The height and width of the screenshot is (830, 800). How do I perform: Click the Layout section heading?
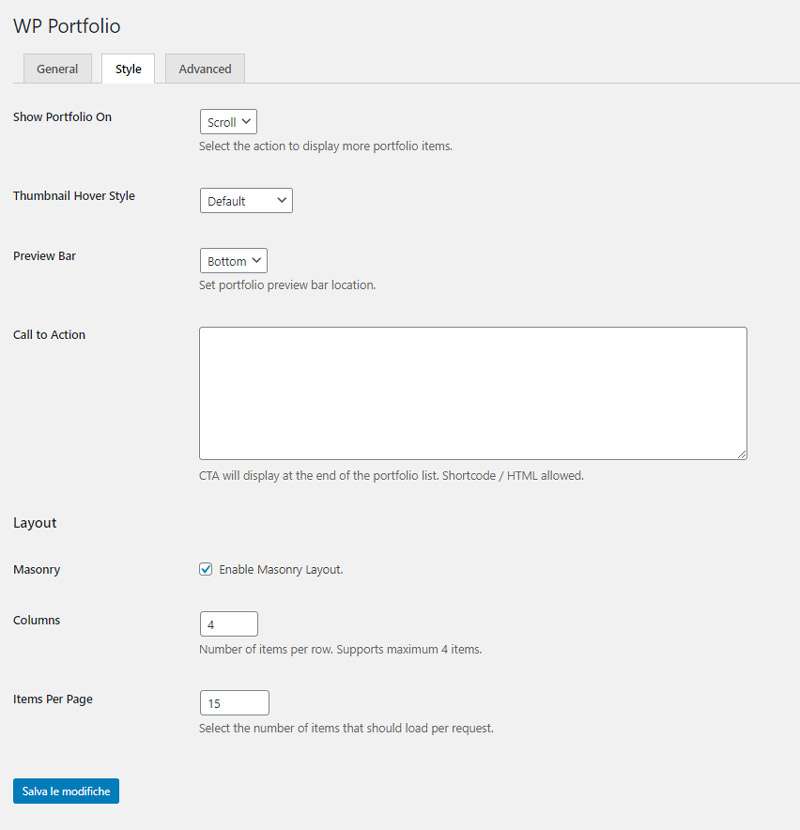point(35,523)
